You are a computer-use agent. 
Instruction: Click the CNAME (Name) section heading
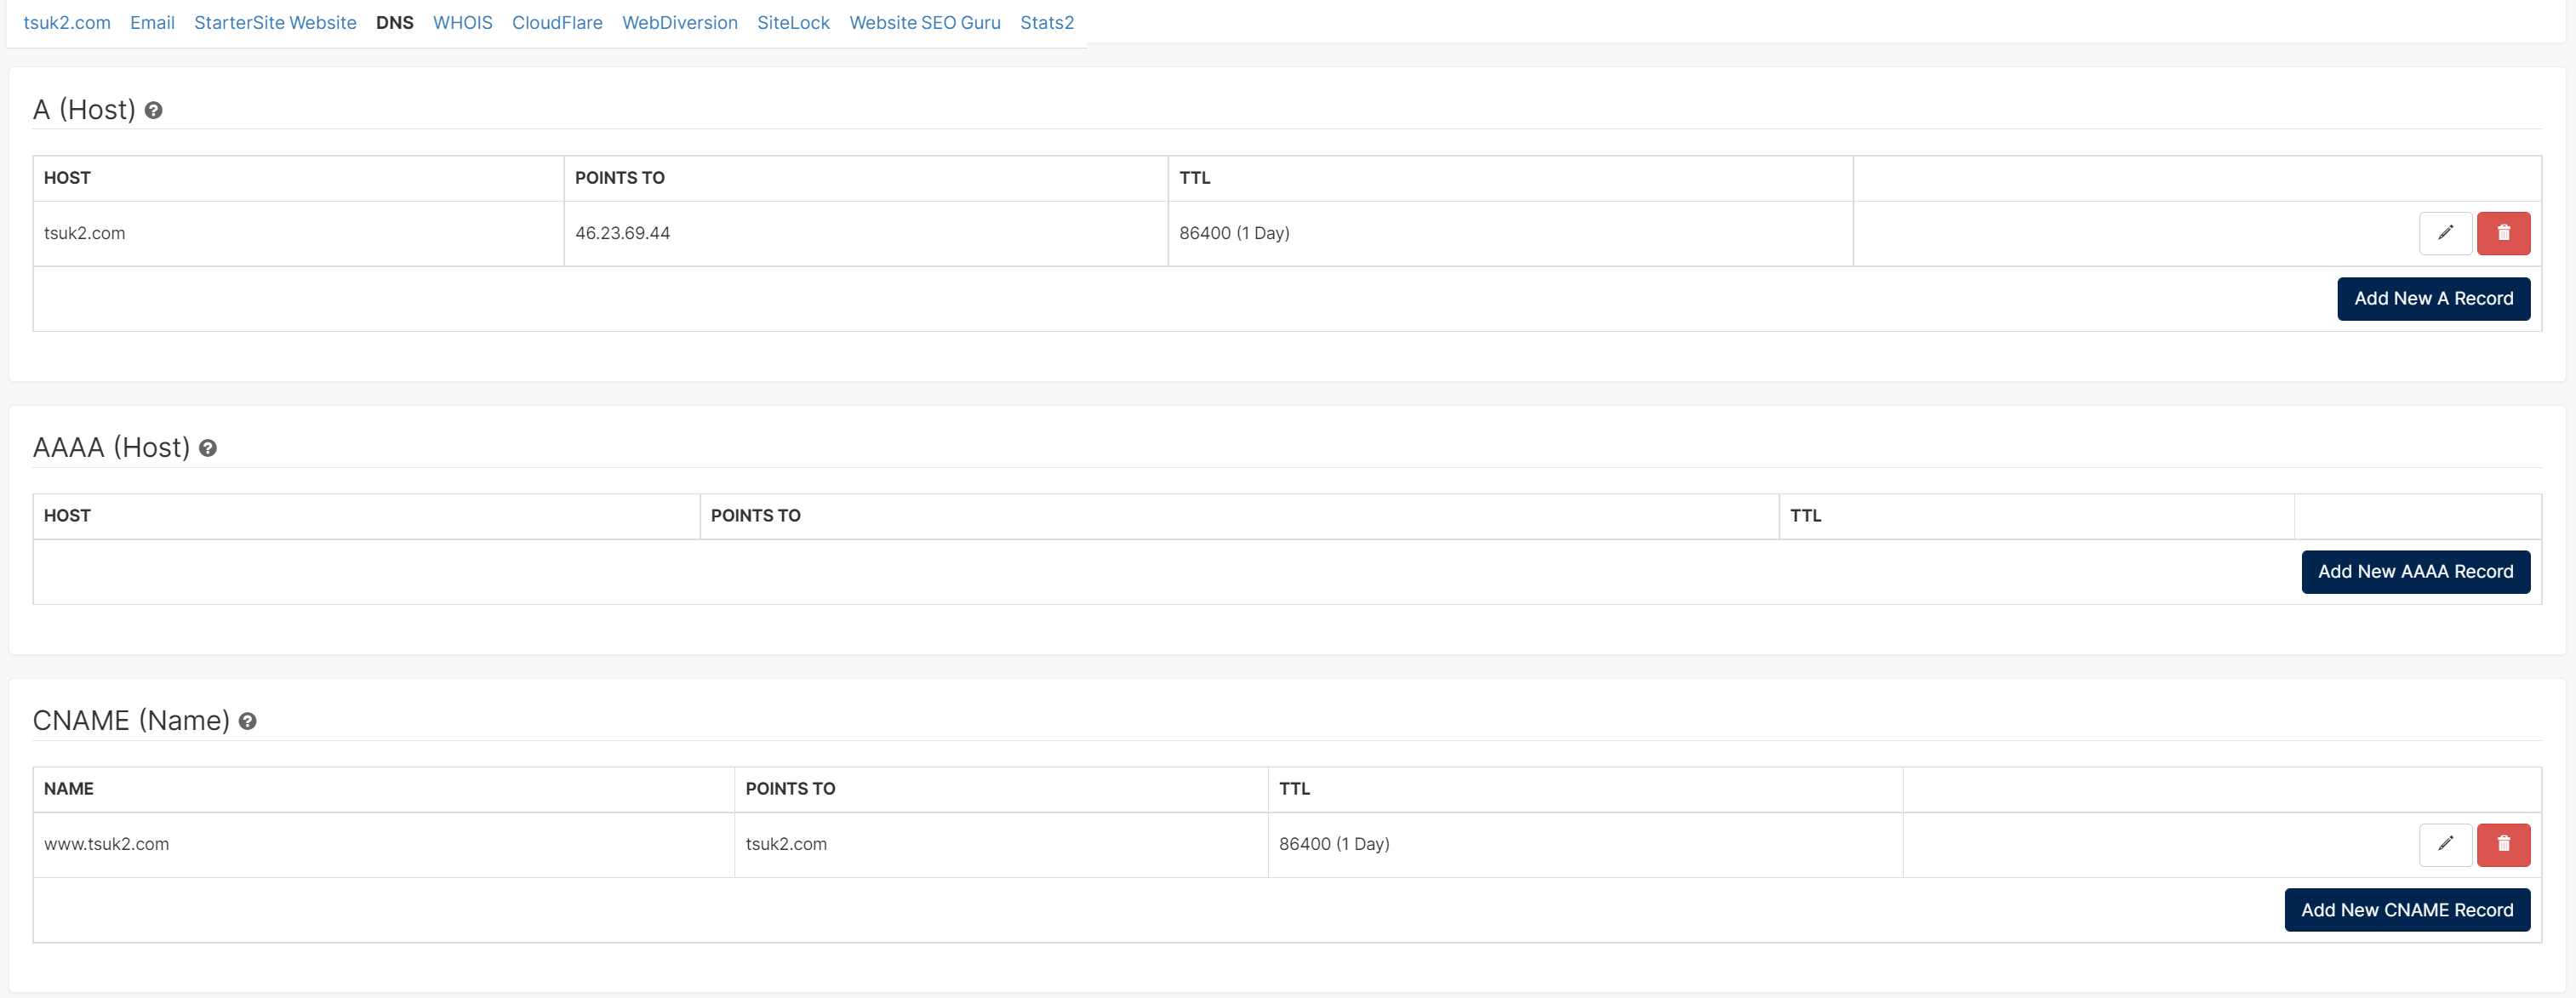131,721
